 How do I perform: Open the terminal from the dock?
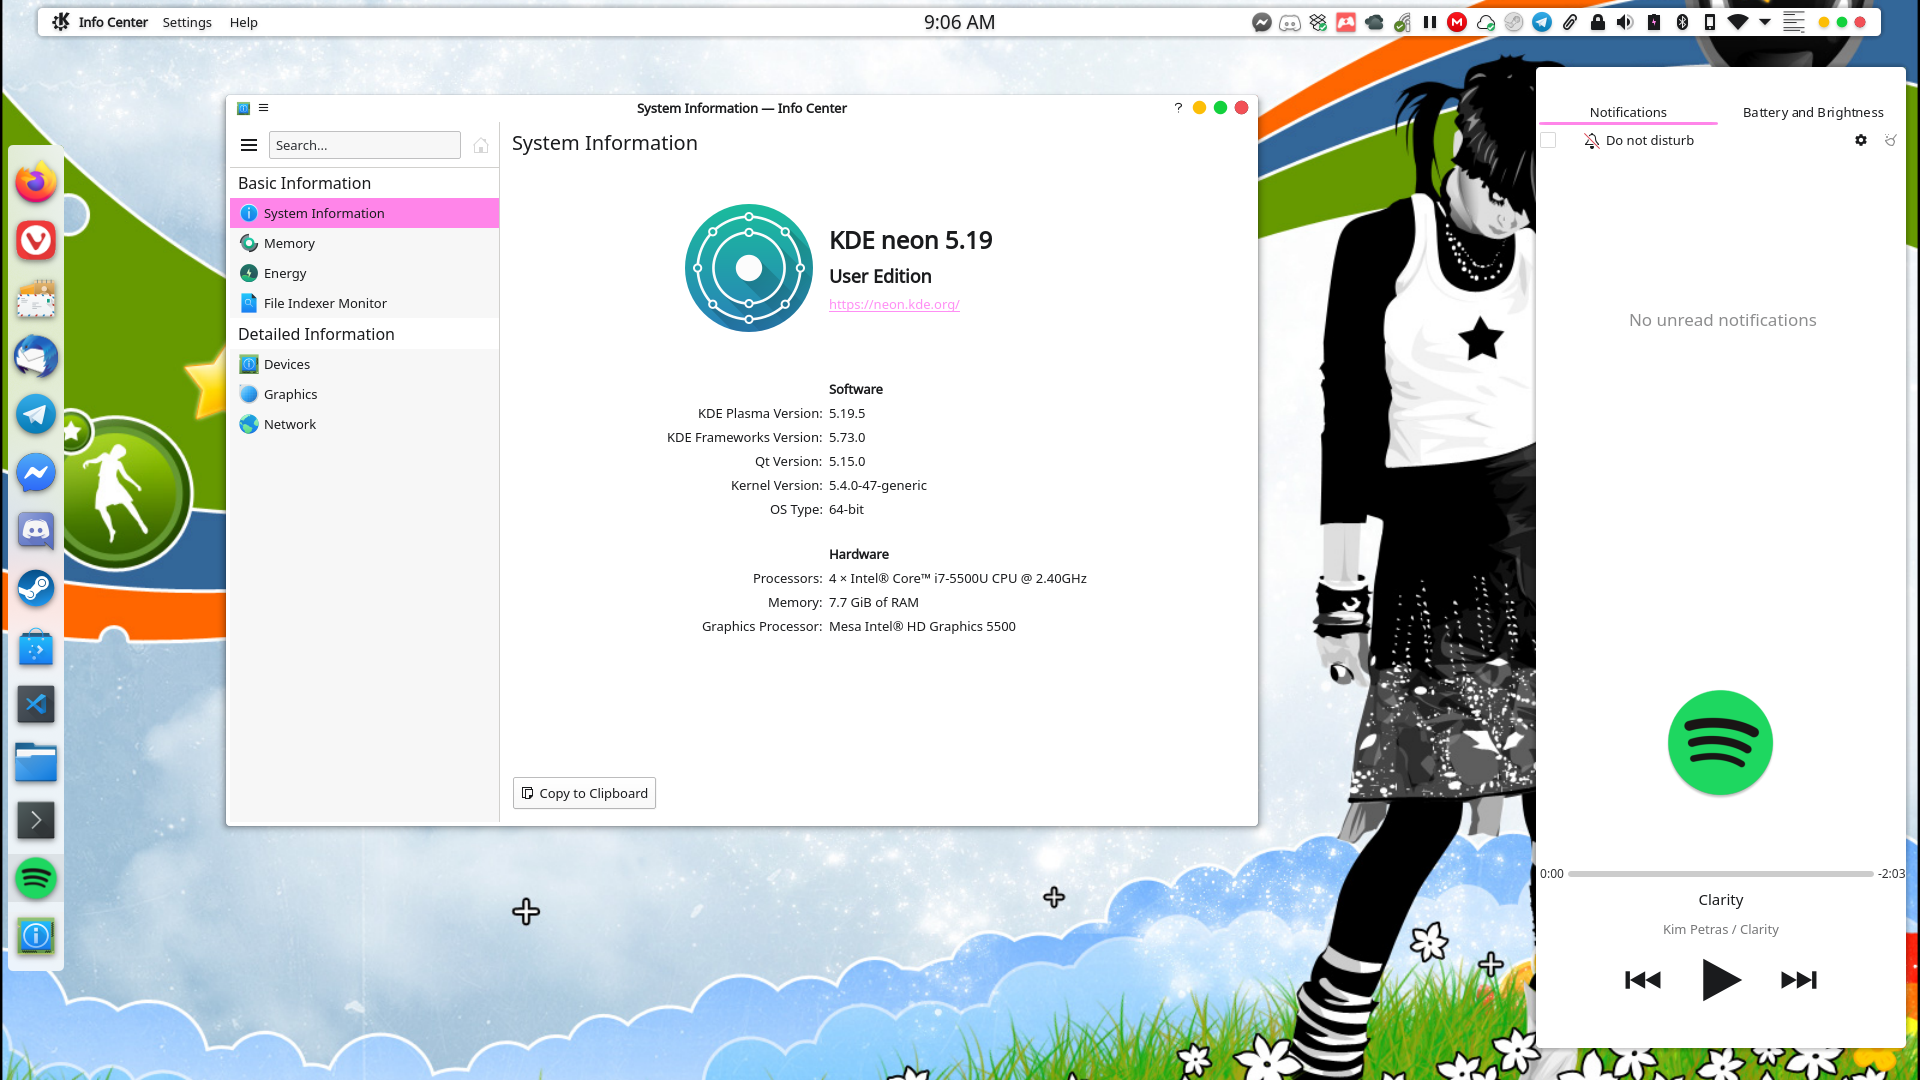36,821
